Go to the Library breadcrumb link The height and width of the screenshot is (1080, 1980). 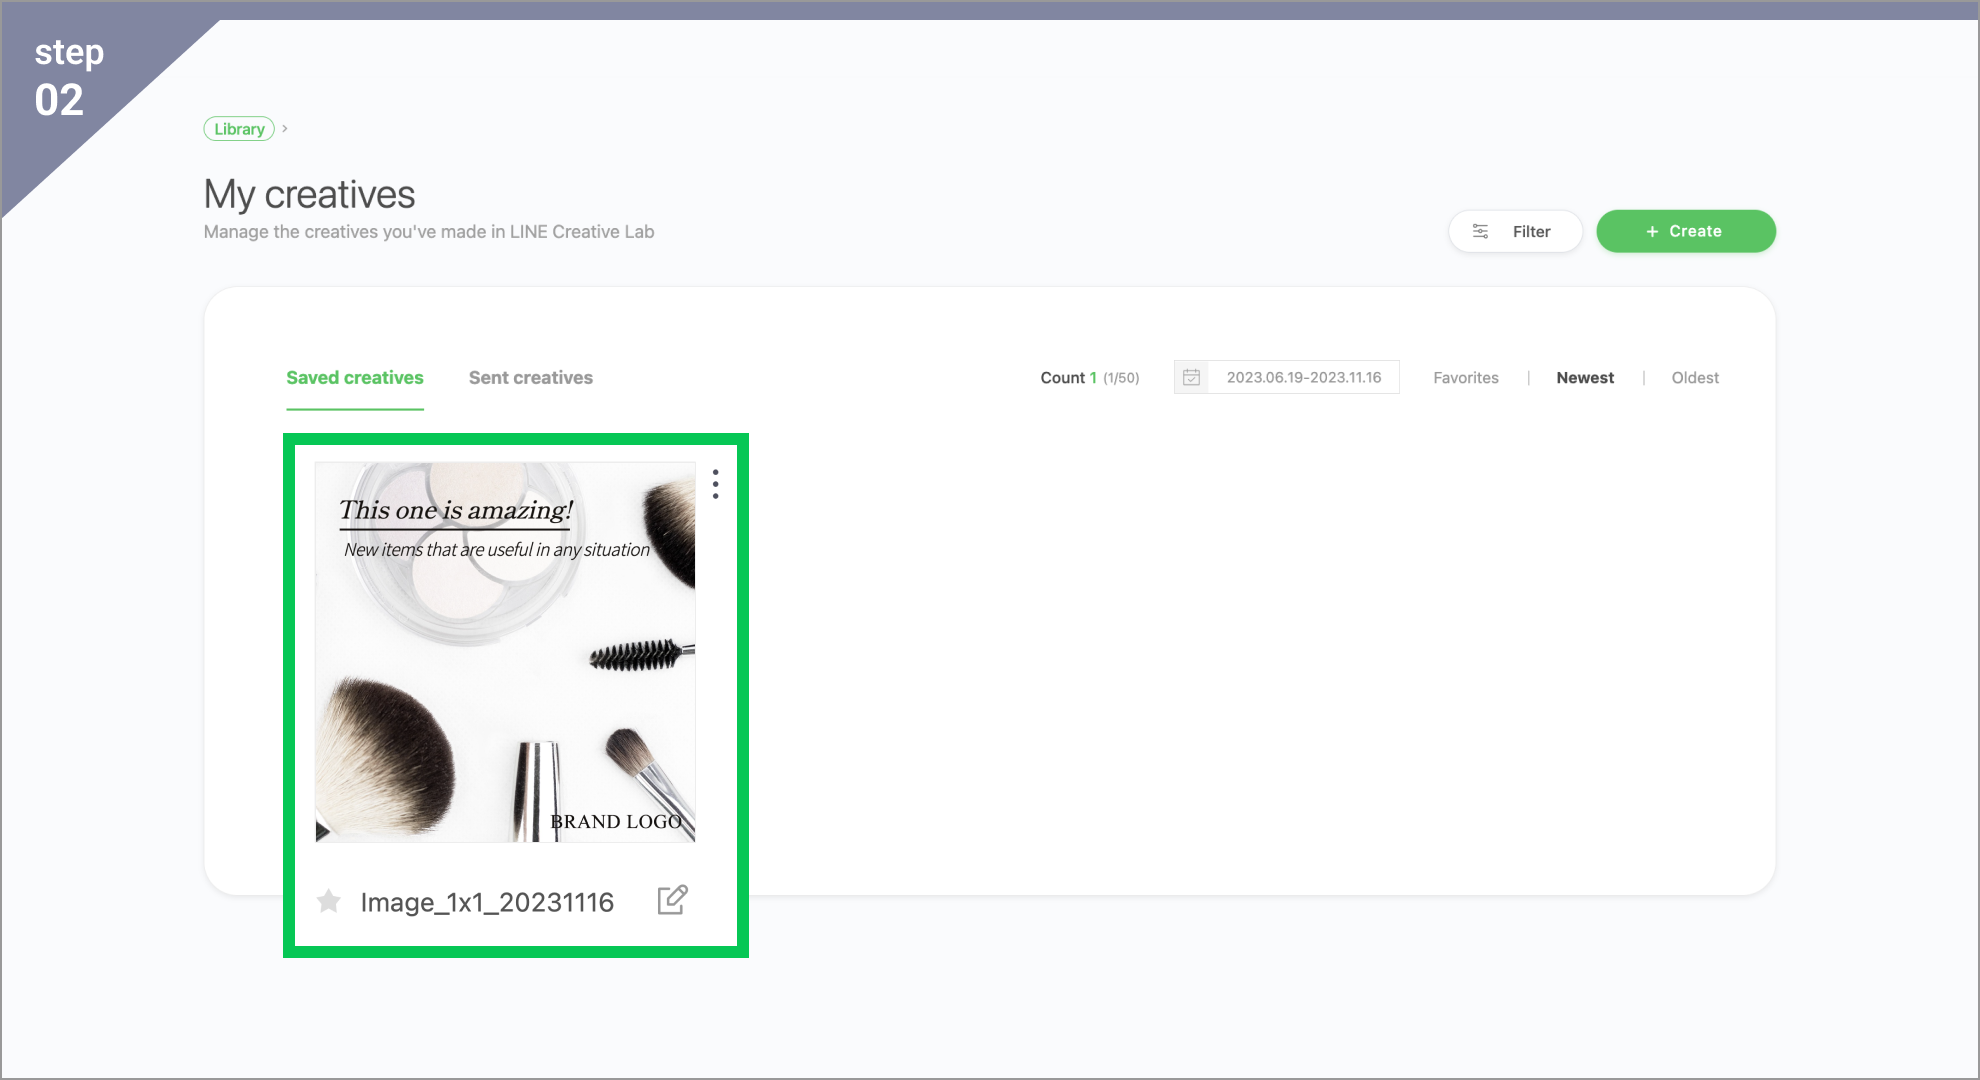coord(239,129)
